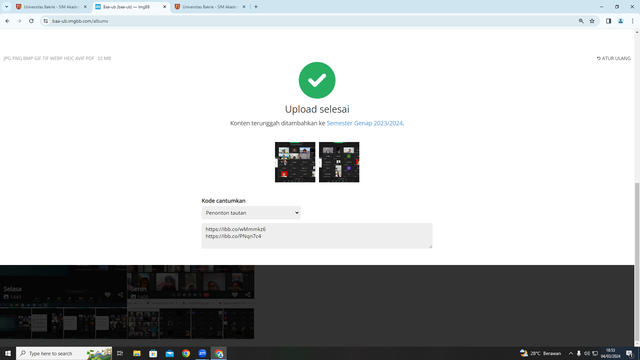The height and width of the screenshot is (360, 640).
Task: Click the taskbar search box
Action: 64,353
